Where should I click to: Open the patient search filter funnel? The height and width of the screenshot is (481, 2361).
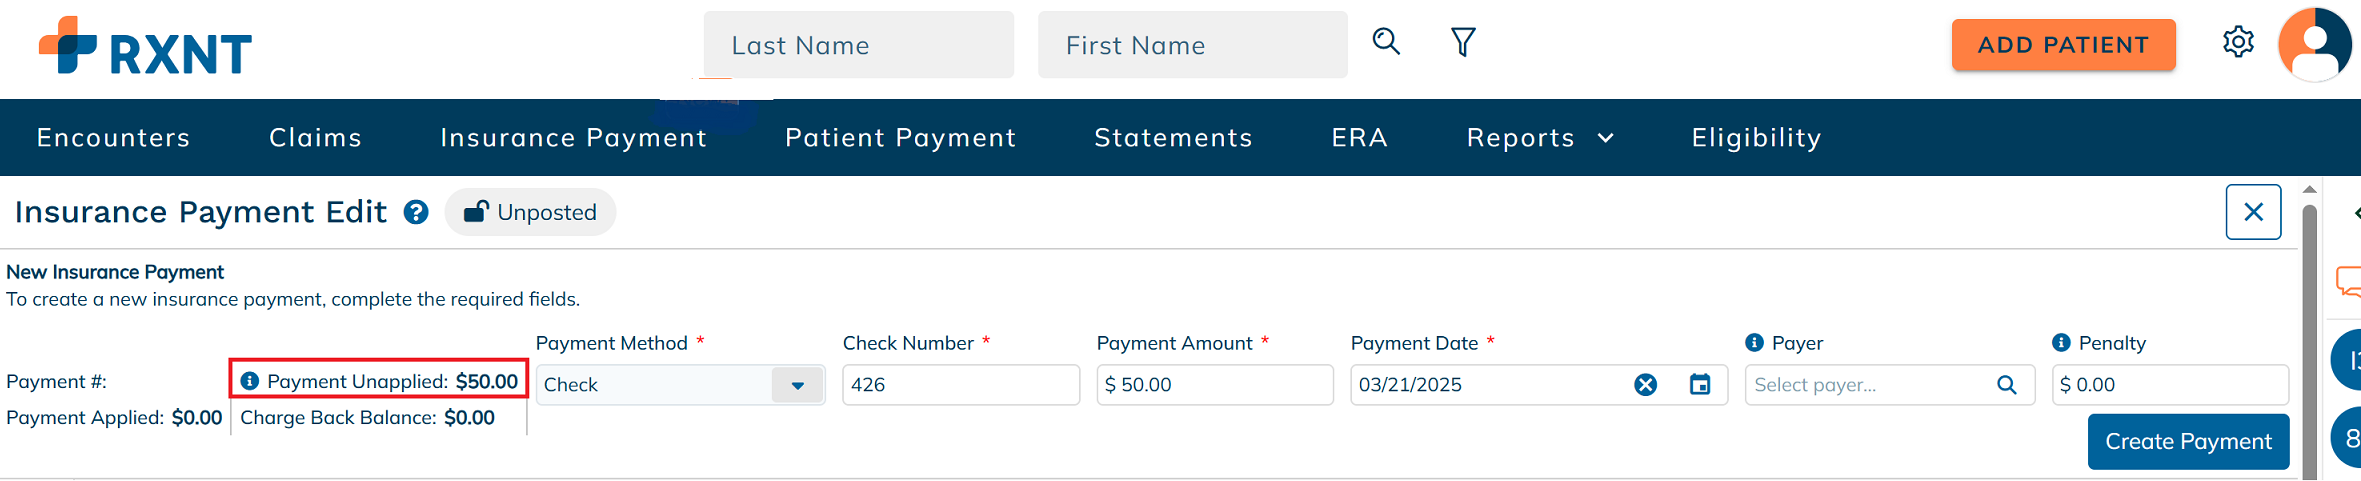[x=1463, y=42]
